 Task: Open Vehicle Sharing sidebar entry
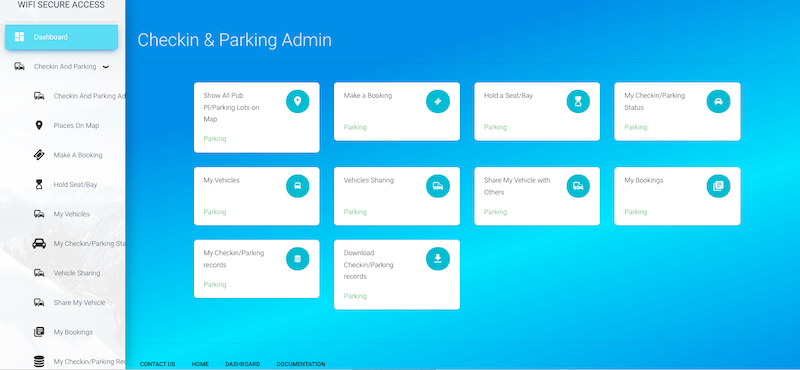tap(77, 274)
